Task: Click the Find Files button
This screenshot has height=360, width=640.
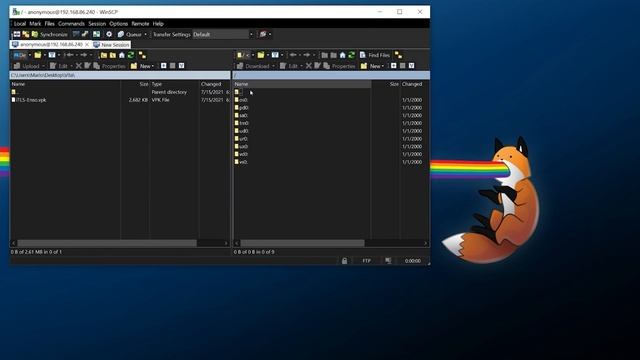Action: pos(375,55)
